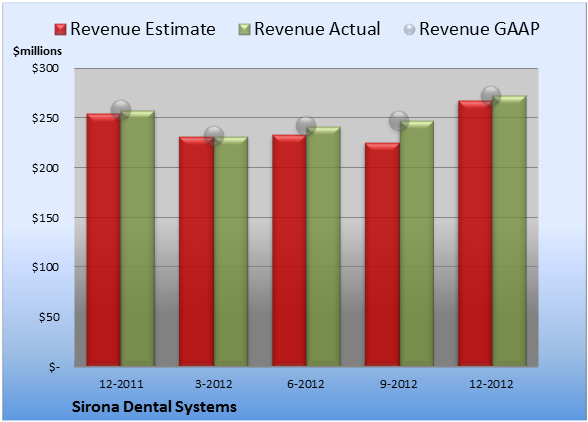Click the GAAP sphere marker for 6-2012
Viewport: 588px width, 422px height.
pyautogui.click(x=306, y=126)
